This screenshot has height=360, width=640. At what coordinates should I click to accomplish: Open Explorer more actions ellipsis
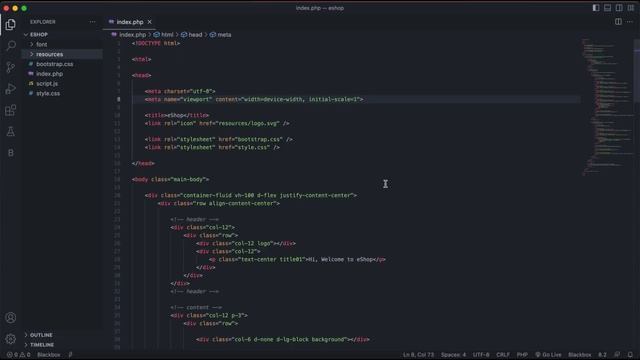93,22
